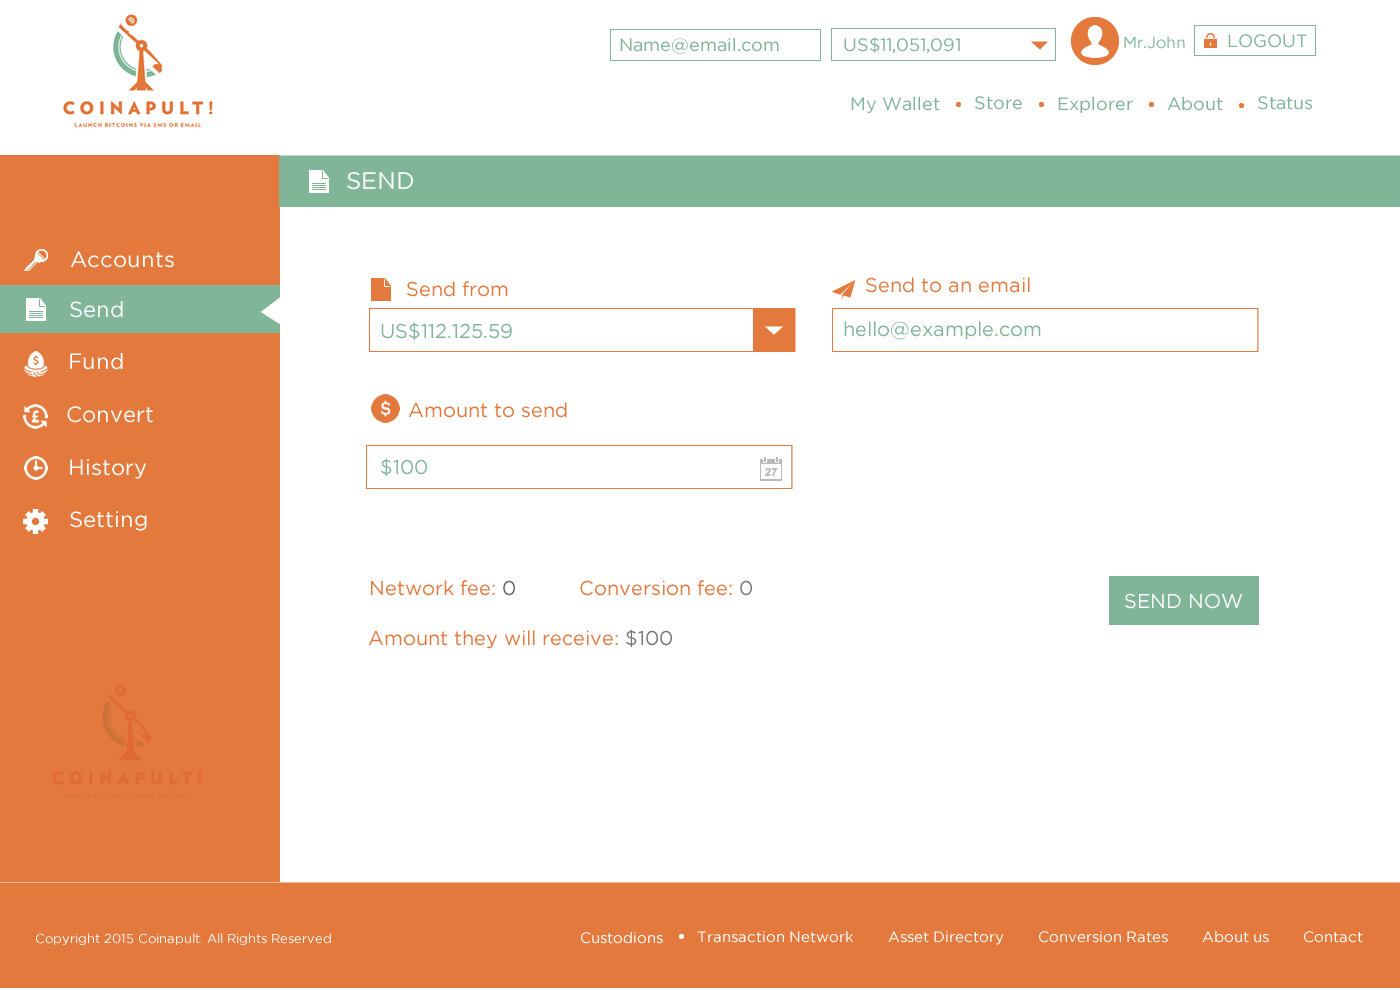Image resolution: width=1400 pixels, height=990 pixels.
Task: Open the US$11,051,091 balance dropdown
Action: [x=943, y=45]
